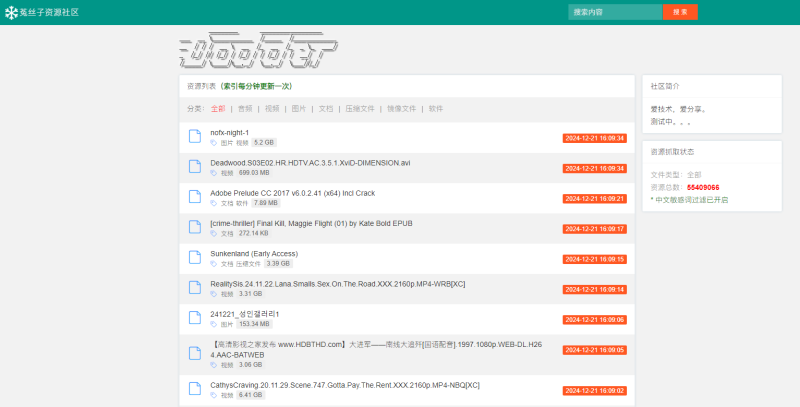Click the tag icon under nofx-night-1
The image size is (800, 407).
tap(214, 143)
